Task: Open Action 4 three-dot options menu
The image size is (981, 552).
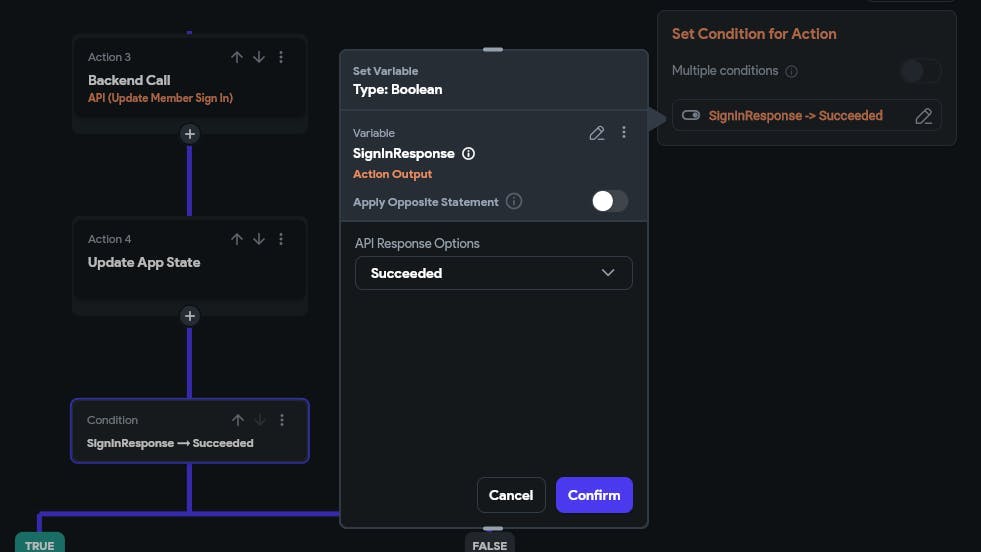Action: tap(281, 239)
